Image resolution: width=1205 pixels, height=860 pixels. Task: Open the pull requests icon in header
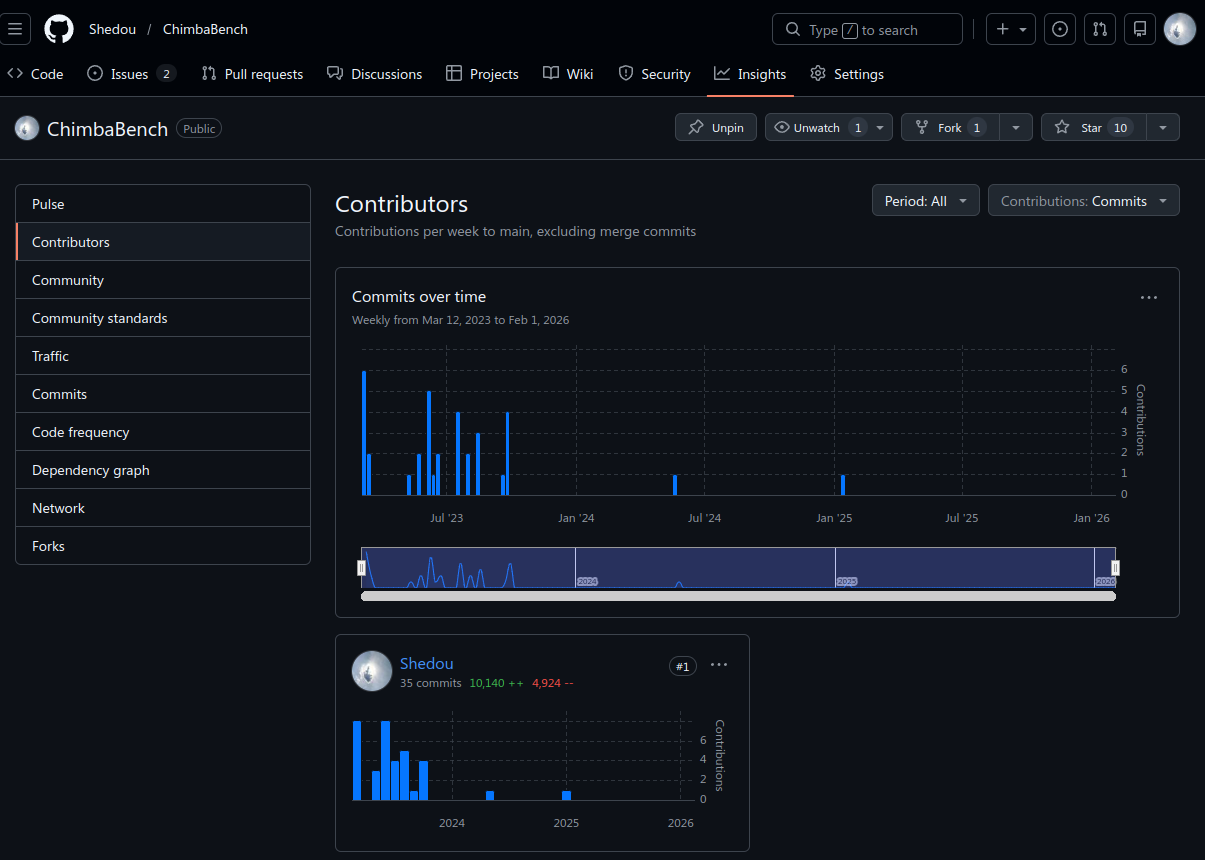pos(1100,29)
